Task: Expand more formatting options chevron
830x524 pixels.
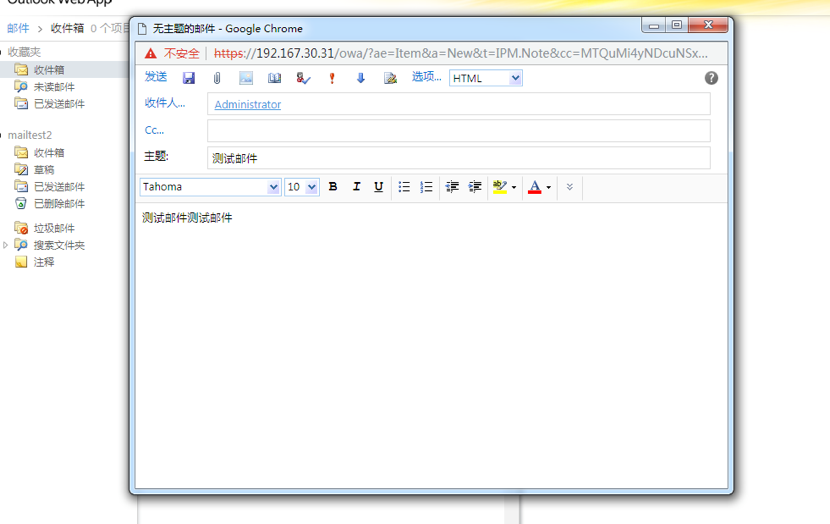Action: tap(570, 187)
